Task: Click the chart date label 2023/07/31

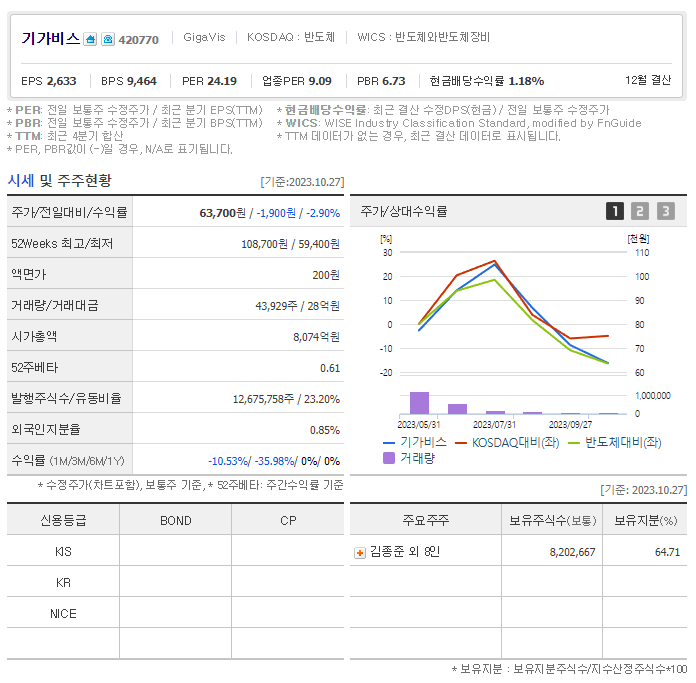Action: pos(494,425)
